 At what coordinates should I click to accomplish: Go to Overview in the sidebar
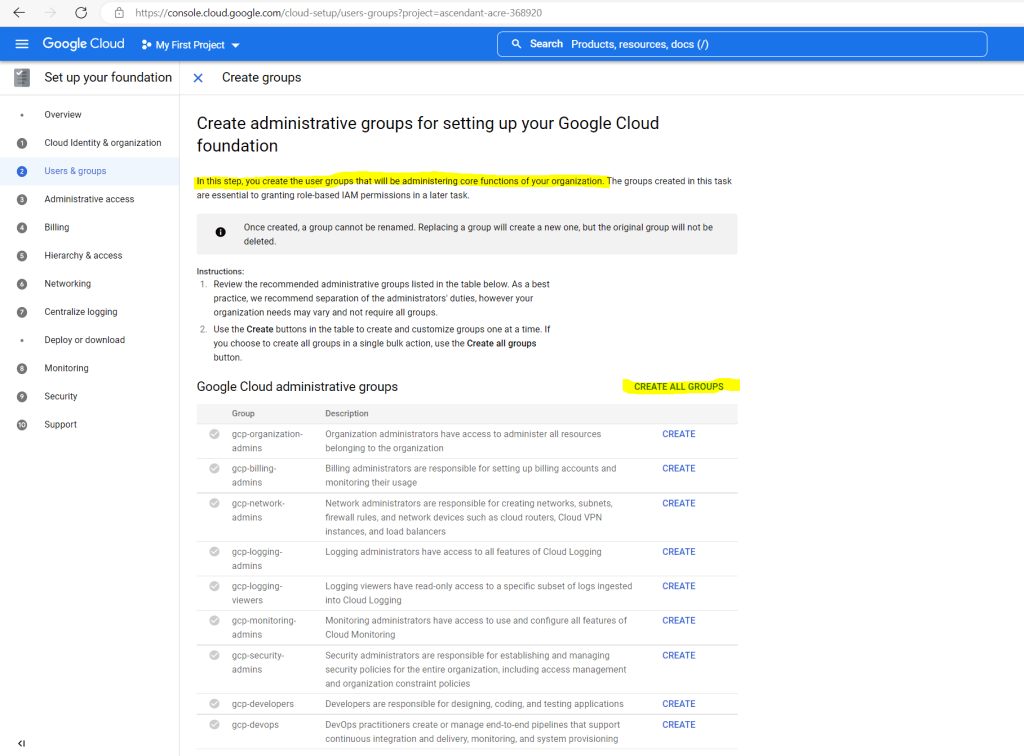coord(63,114)
